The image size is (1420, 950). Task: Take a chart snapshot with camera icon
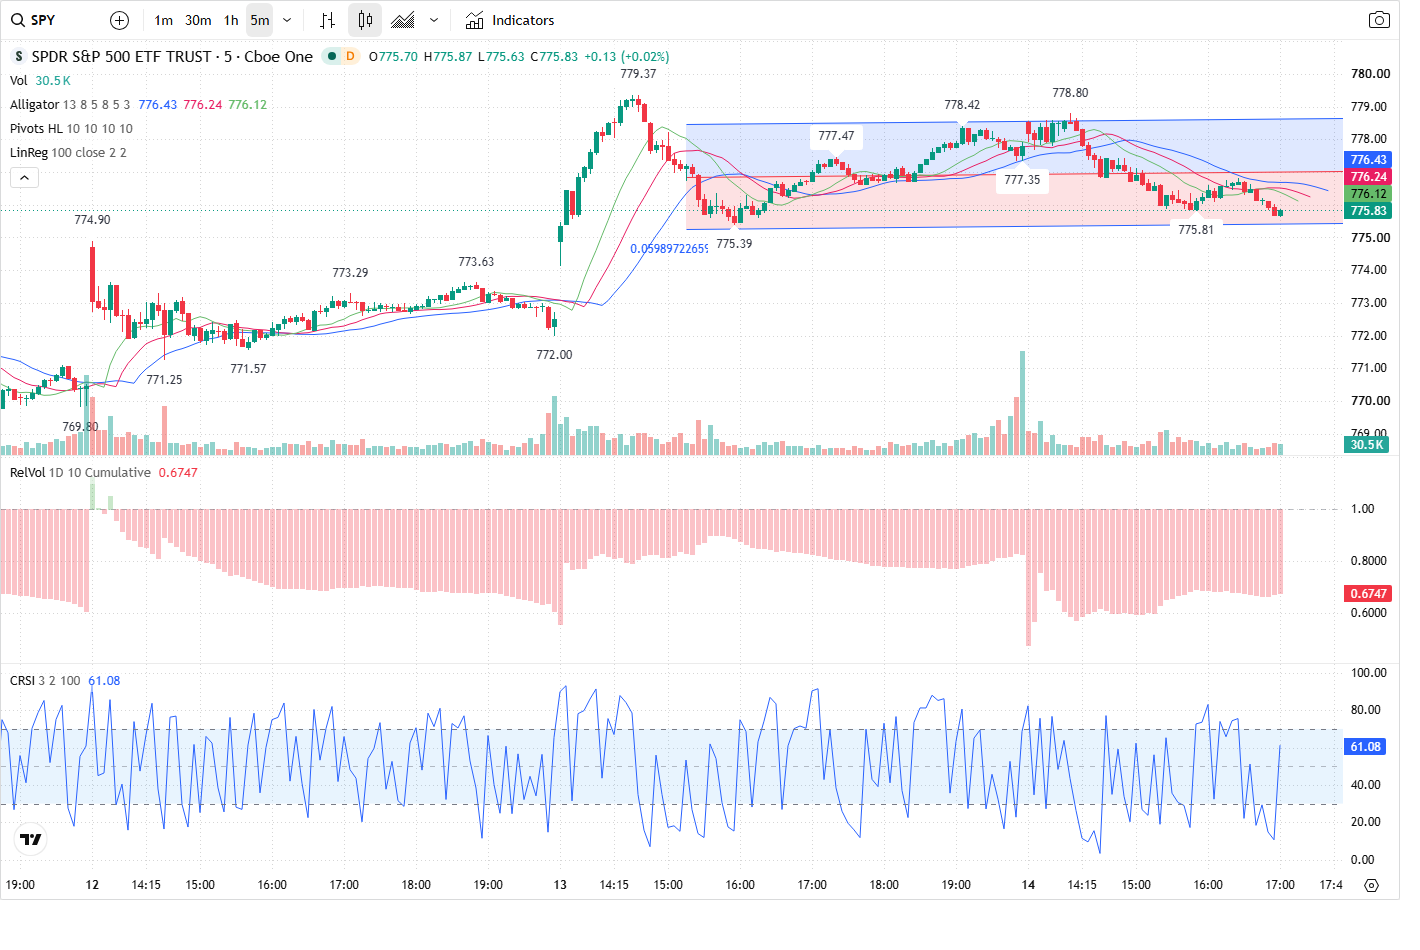[x=1379, y=20]
